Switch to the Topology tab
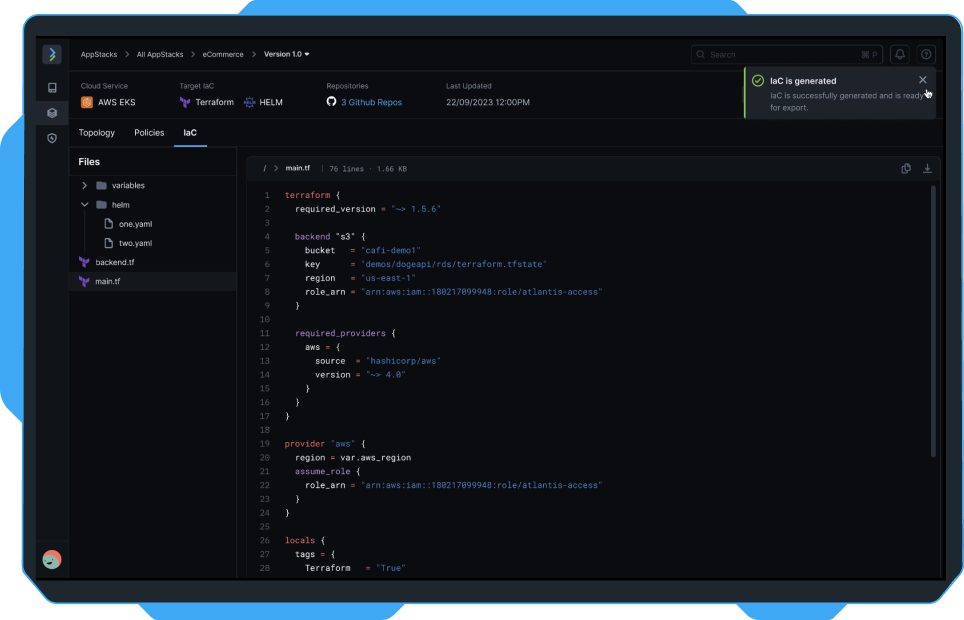 [97, 132]
